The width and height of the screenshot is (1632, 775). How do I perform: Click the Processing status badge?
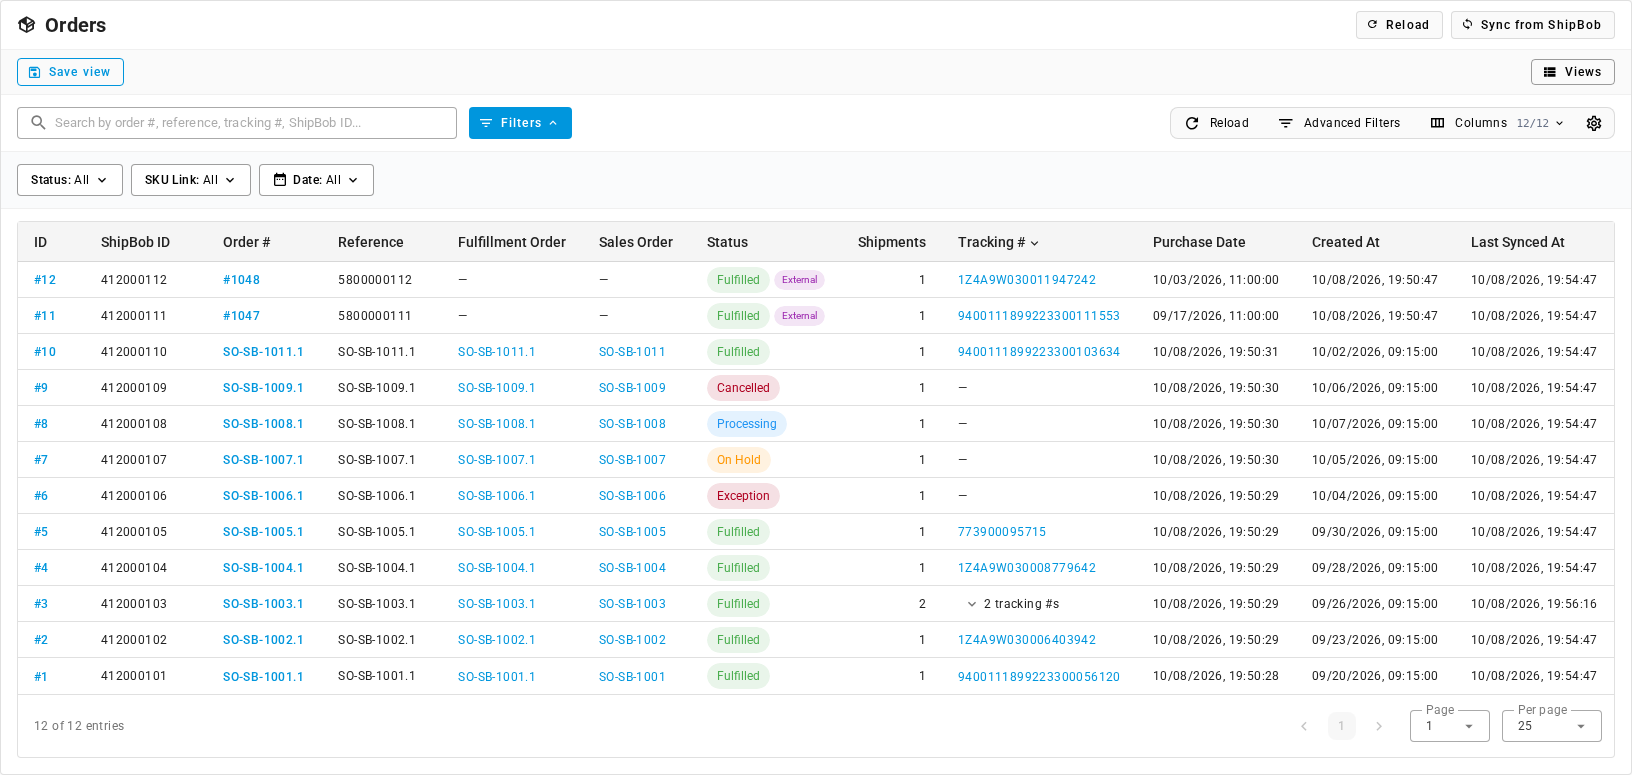[x=746, y=424]
